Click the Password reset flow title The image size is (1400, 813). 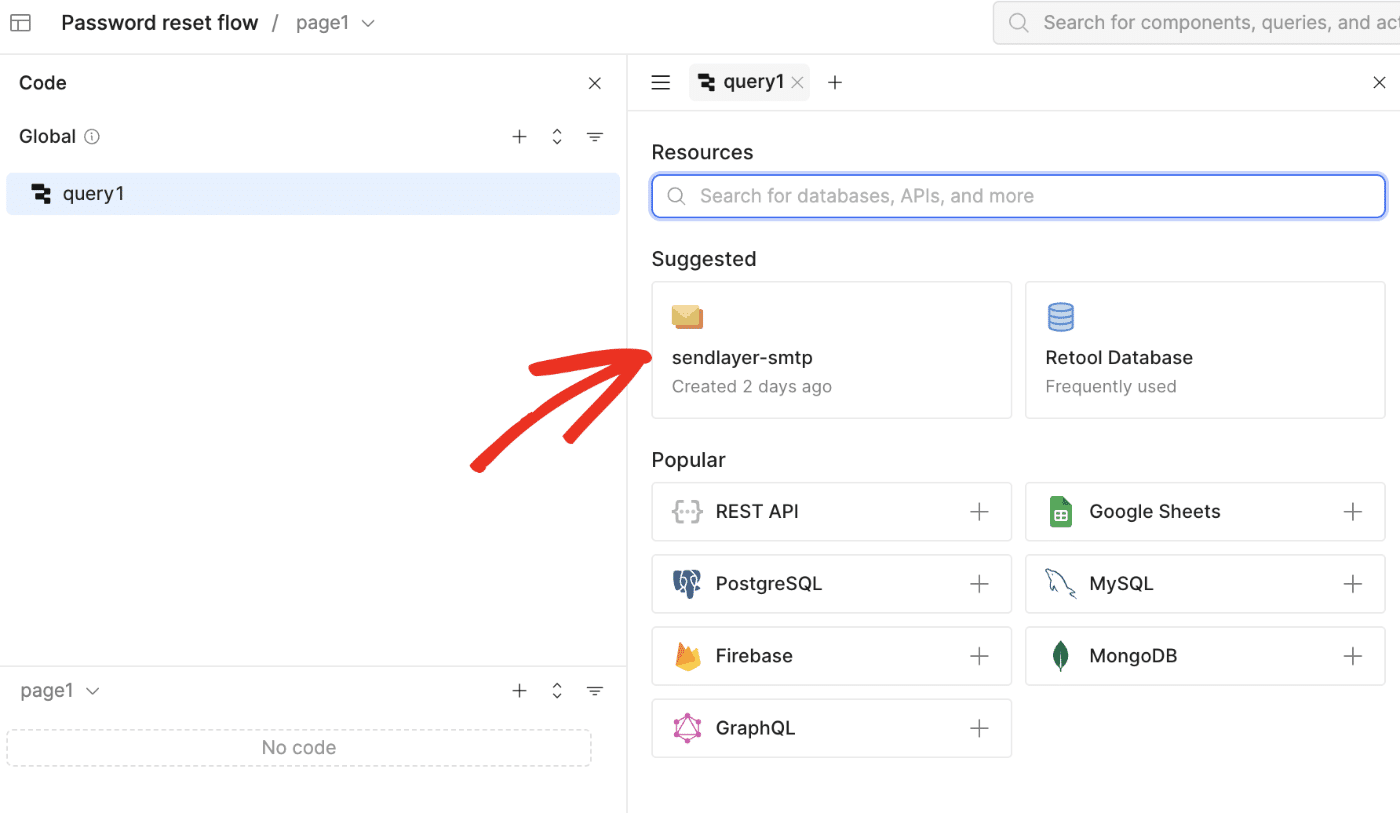tap(160, 23)
